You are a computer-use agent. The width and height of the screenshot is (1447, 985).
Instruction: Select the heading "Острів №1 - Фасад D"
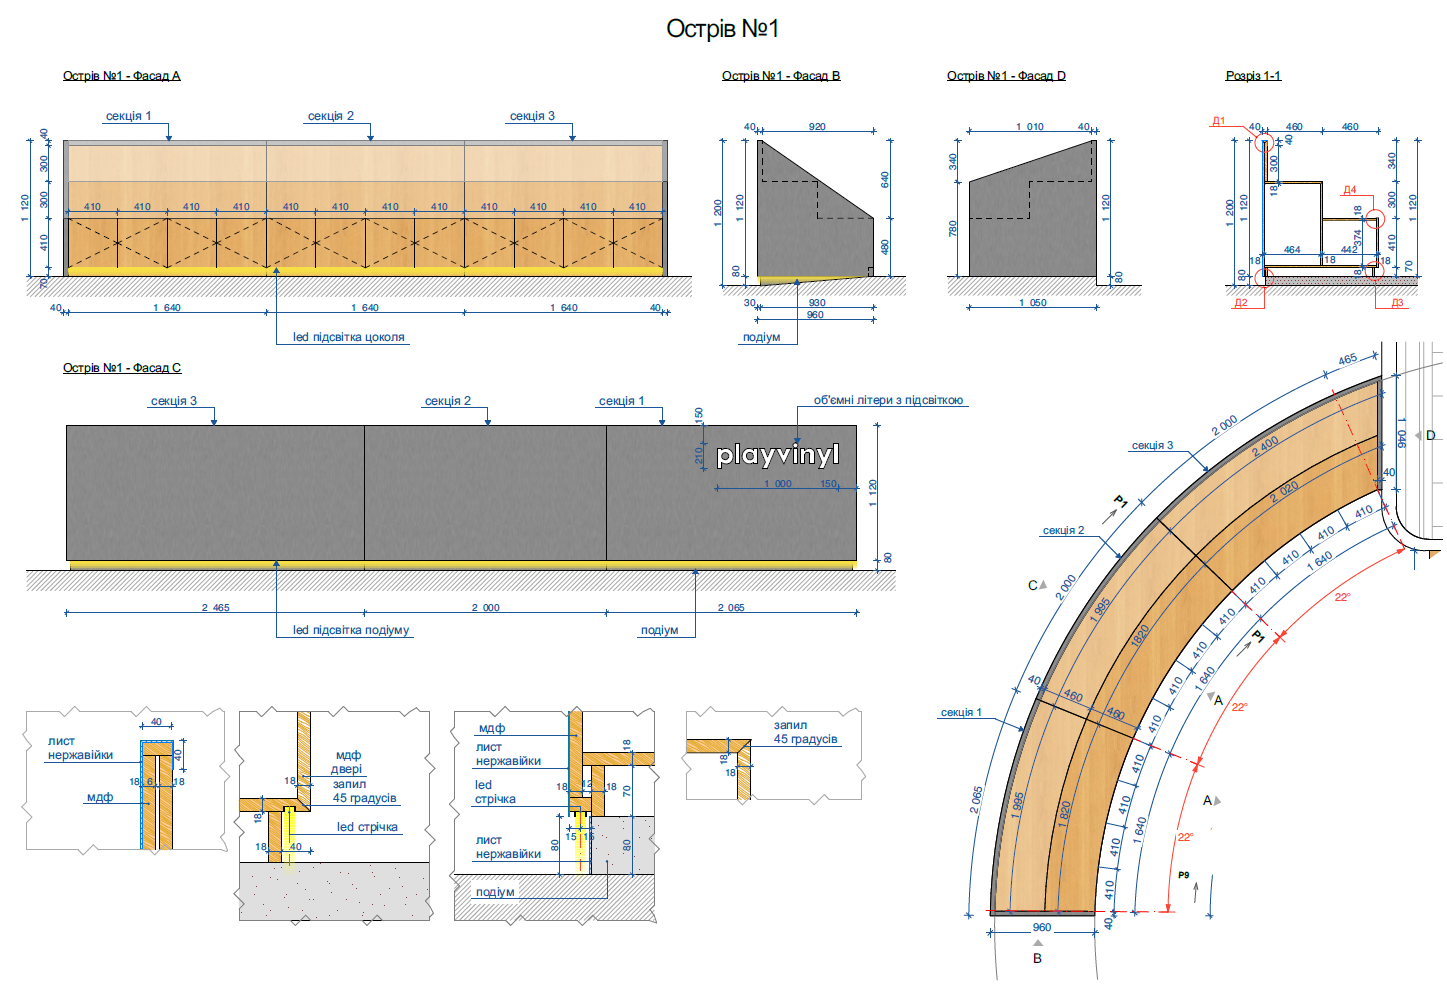[x=1006, y=76]
